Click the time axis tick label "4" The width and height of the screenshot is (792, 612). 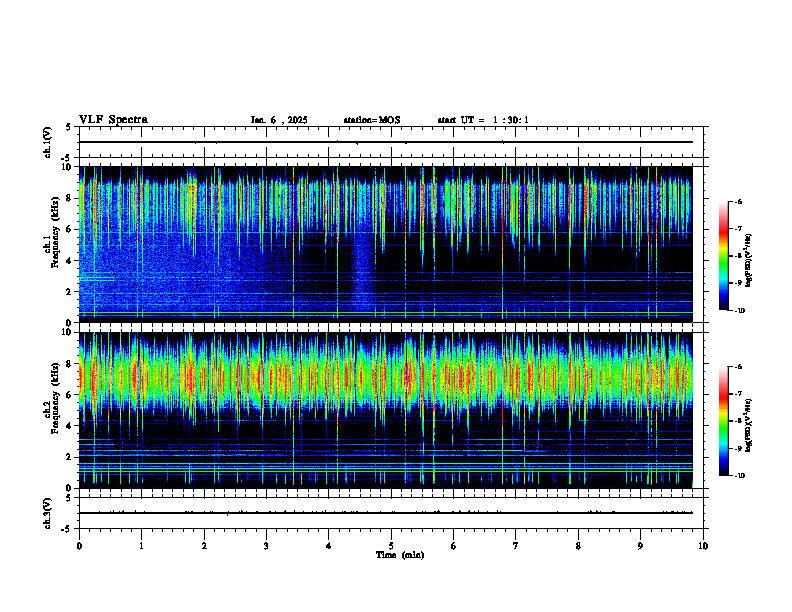(329, 546)
